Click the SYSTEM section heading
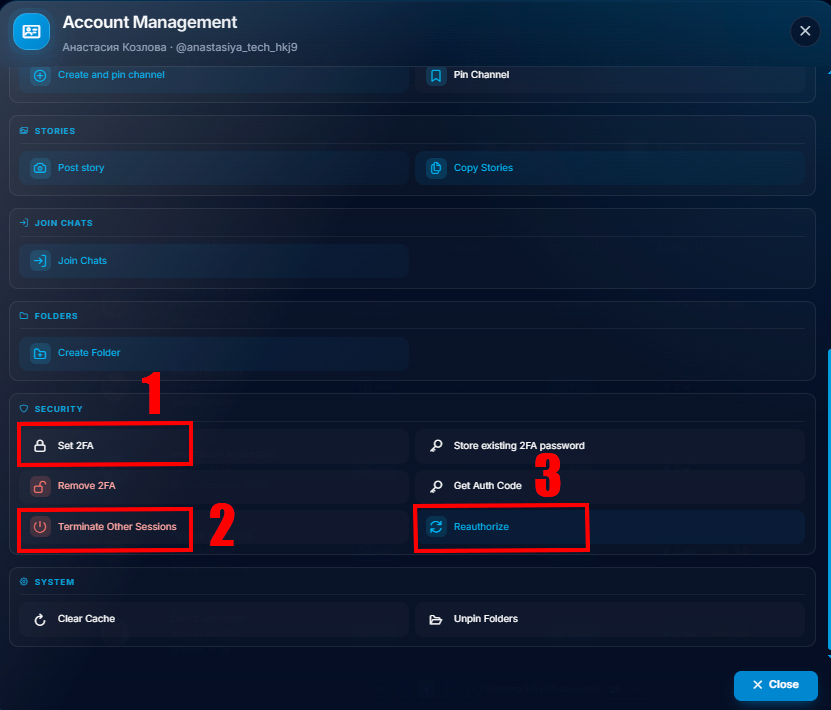This screenshot has width=831, height=710. click(x=54, y=582)
